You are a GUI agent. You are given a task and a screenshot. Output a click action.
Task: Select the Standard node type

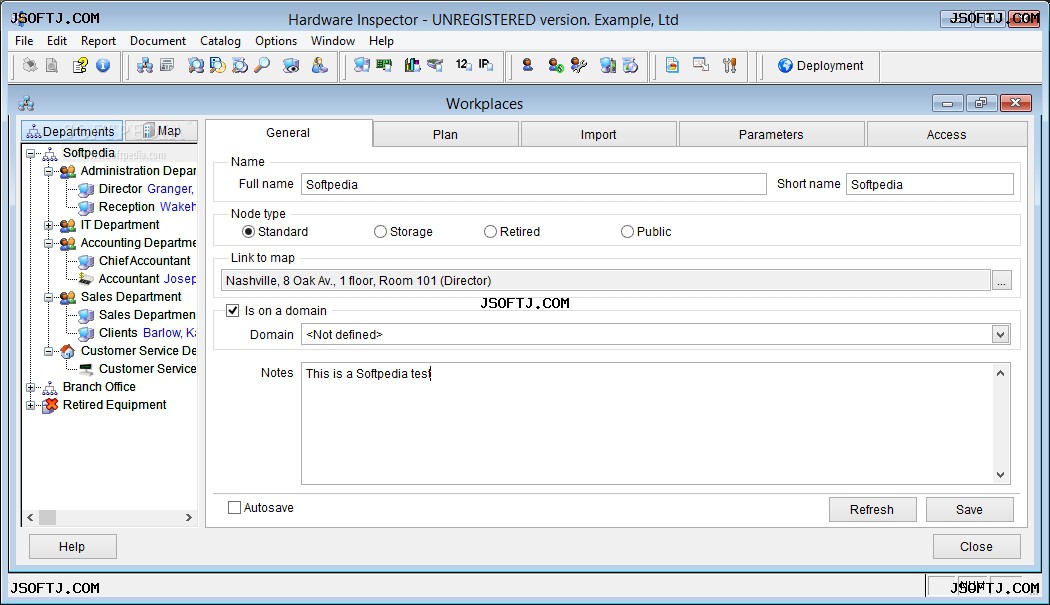pos(248,232)
